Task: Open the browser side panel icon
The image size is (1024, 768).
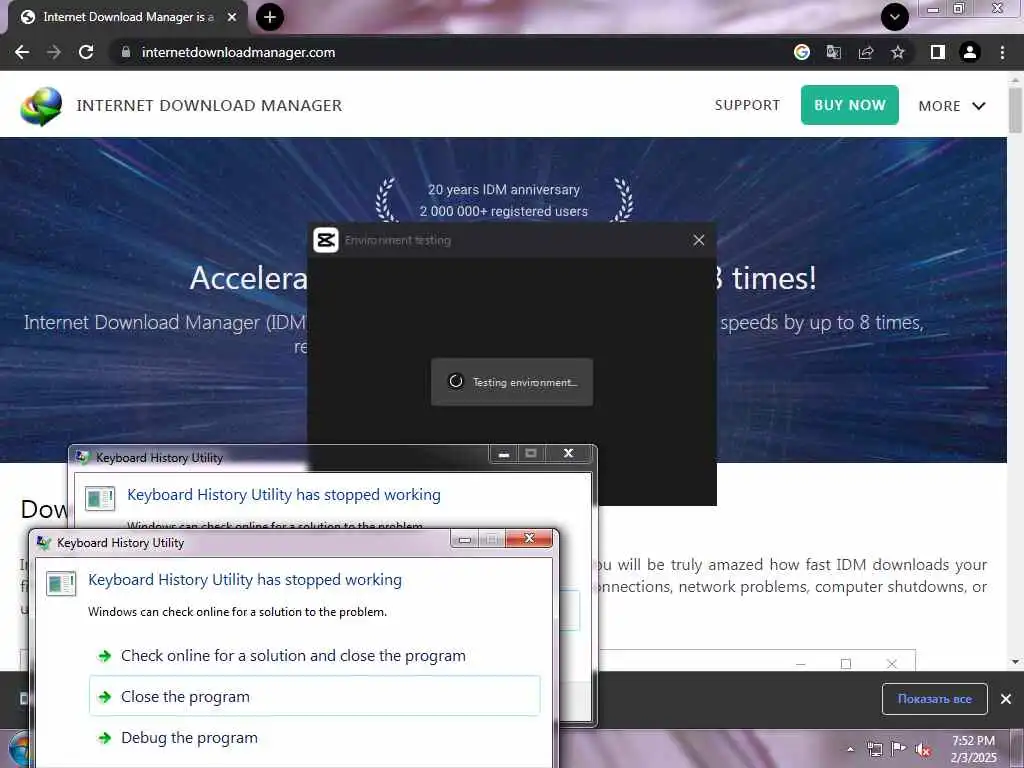Action: [938, 52]
